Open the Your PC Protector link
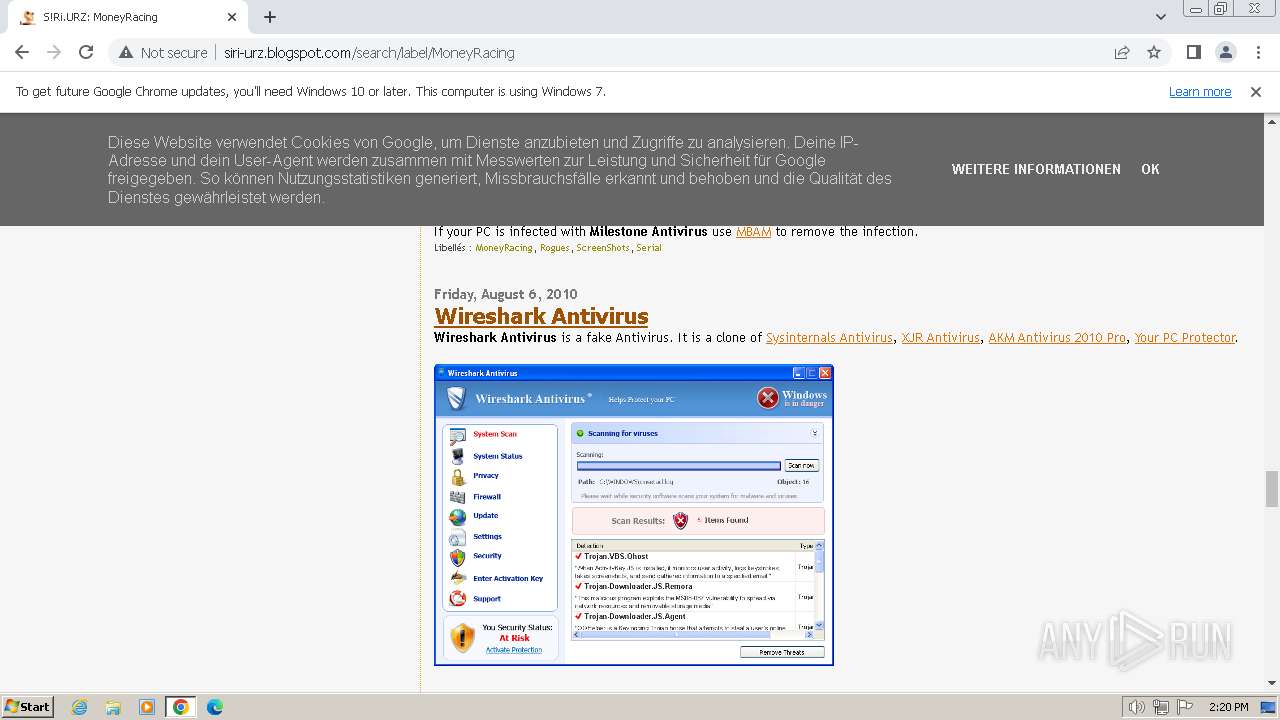 (1185, 338)
